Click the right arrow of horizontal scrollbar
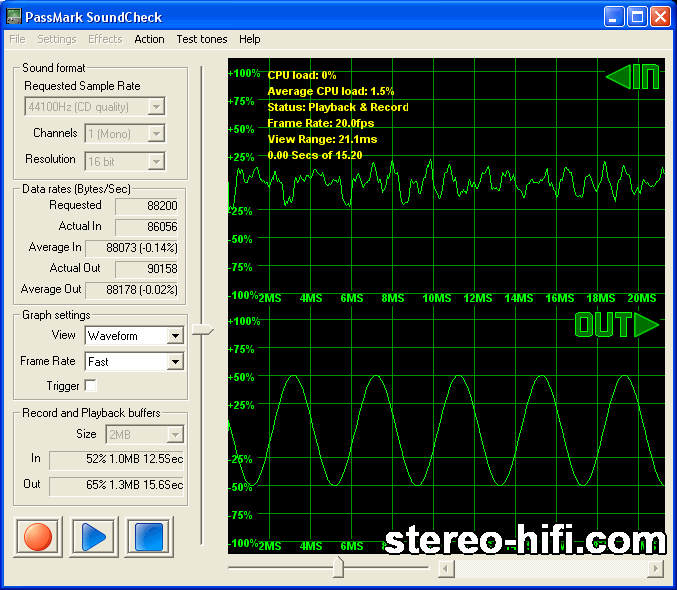The width and height of the screenshot is (677, 590). point(655,569)
